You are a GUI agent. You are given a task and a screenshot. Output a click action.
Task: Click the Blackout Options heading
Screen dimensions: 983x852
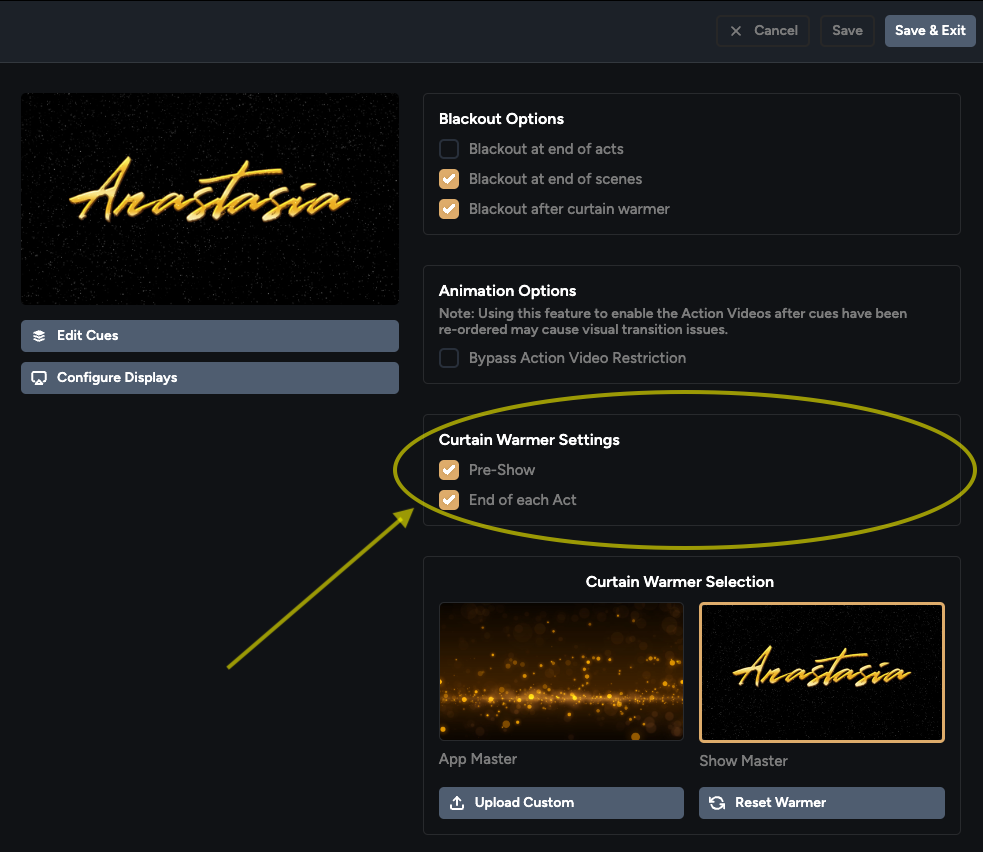pyautogui.click(x=502, y=119)
